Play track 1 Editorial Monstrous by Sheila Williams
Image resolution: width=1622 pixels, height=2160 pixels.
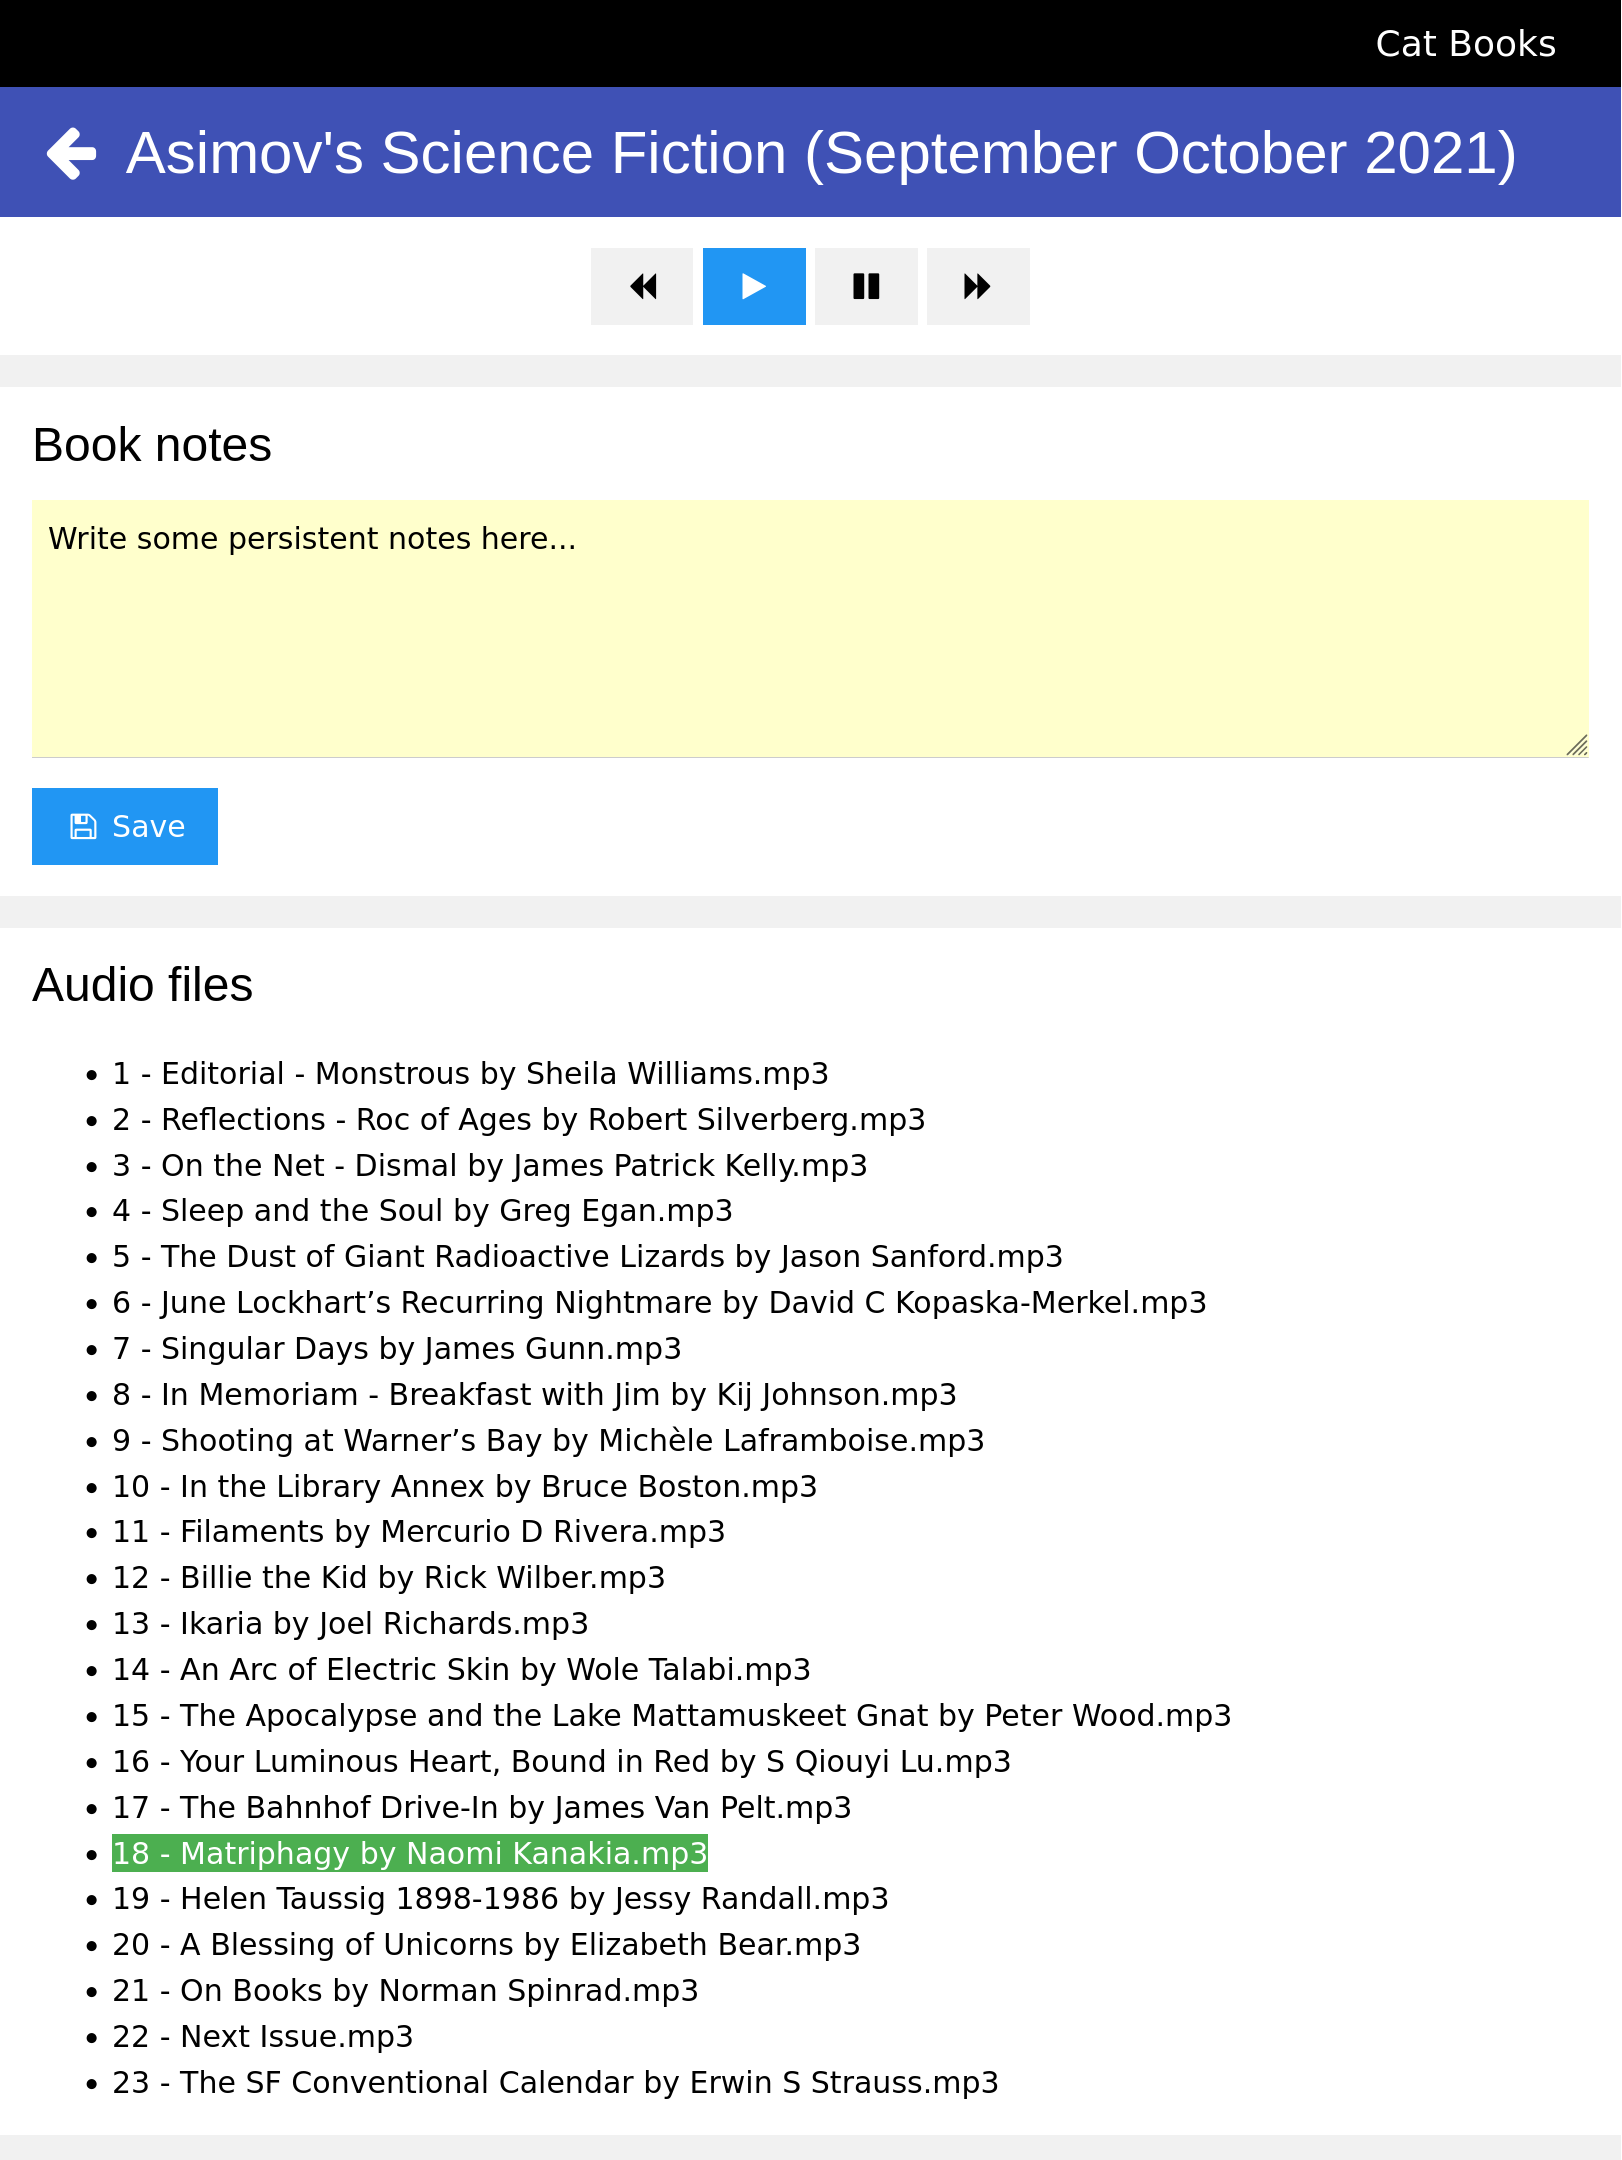(x=470, y=1074)
